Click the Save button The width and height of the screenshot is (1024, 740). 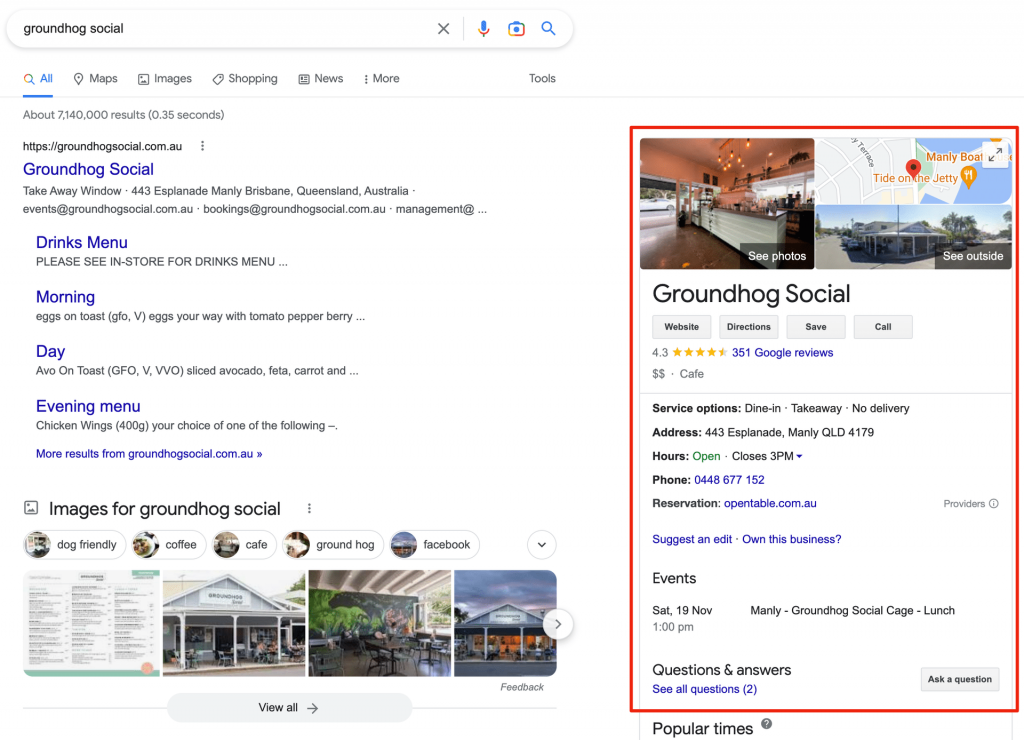[x=816, y=327]
